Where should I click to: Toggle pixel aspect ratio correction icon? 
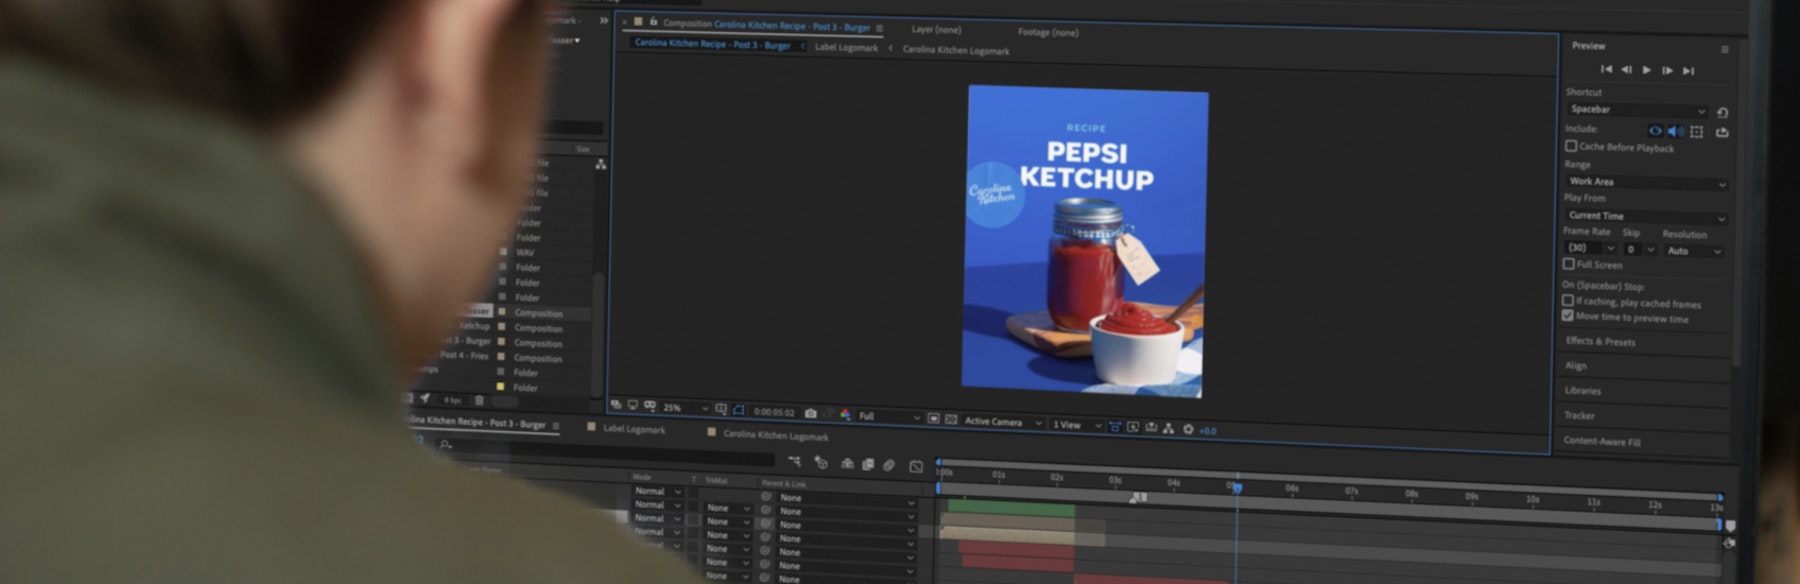(x=1114, y=427)
